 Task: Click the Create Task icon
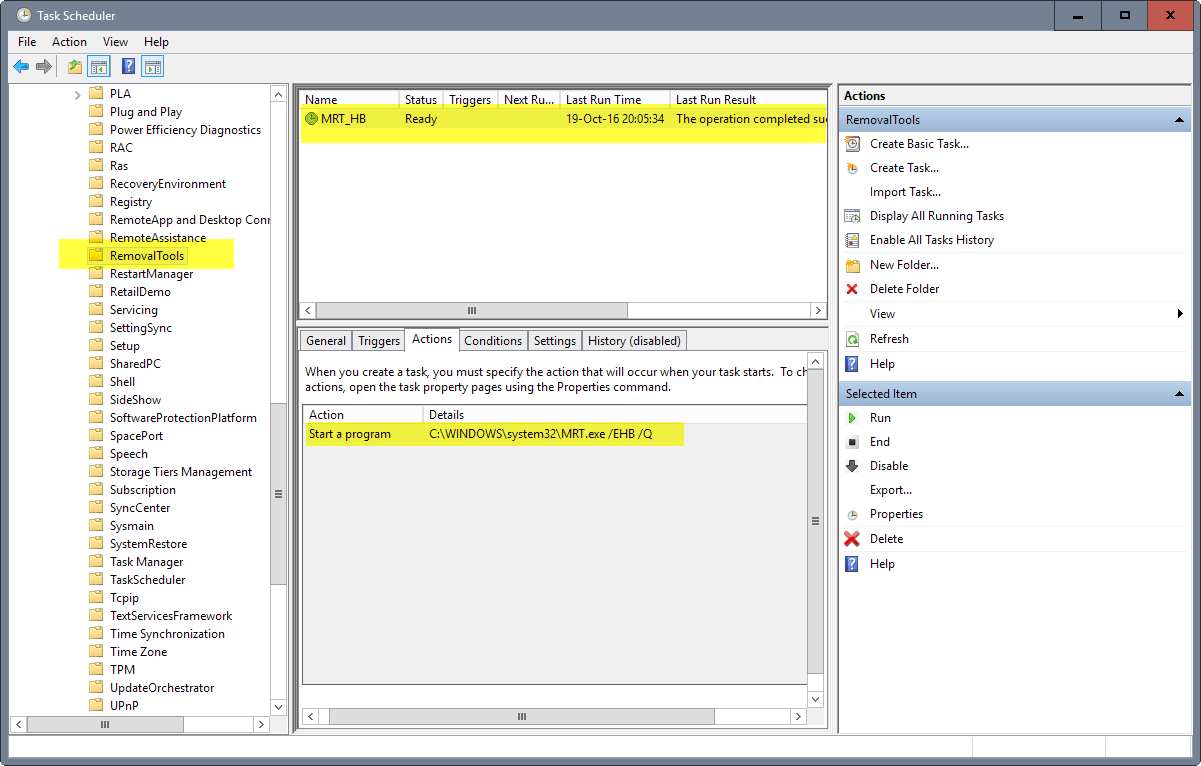[852, 168]
